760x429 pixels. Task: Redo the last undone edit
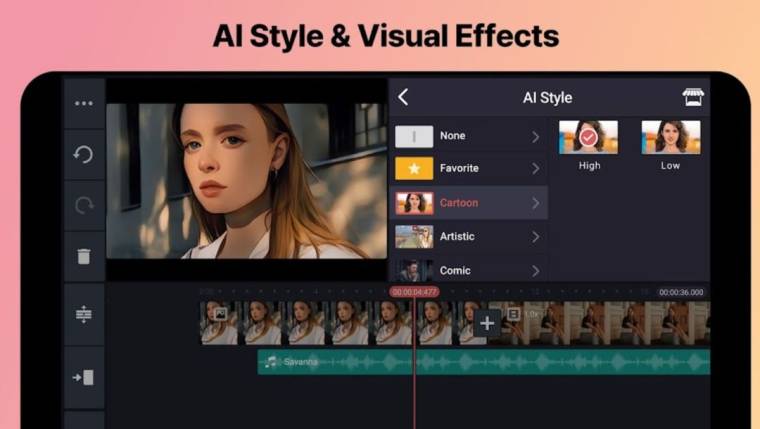84,206
